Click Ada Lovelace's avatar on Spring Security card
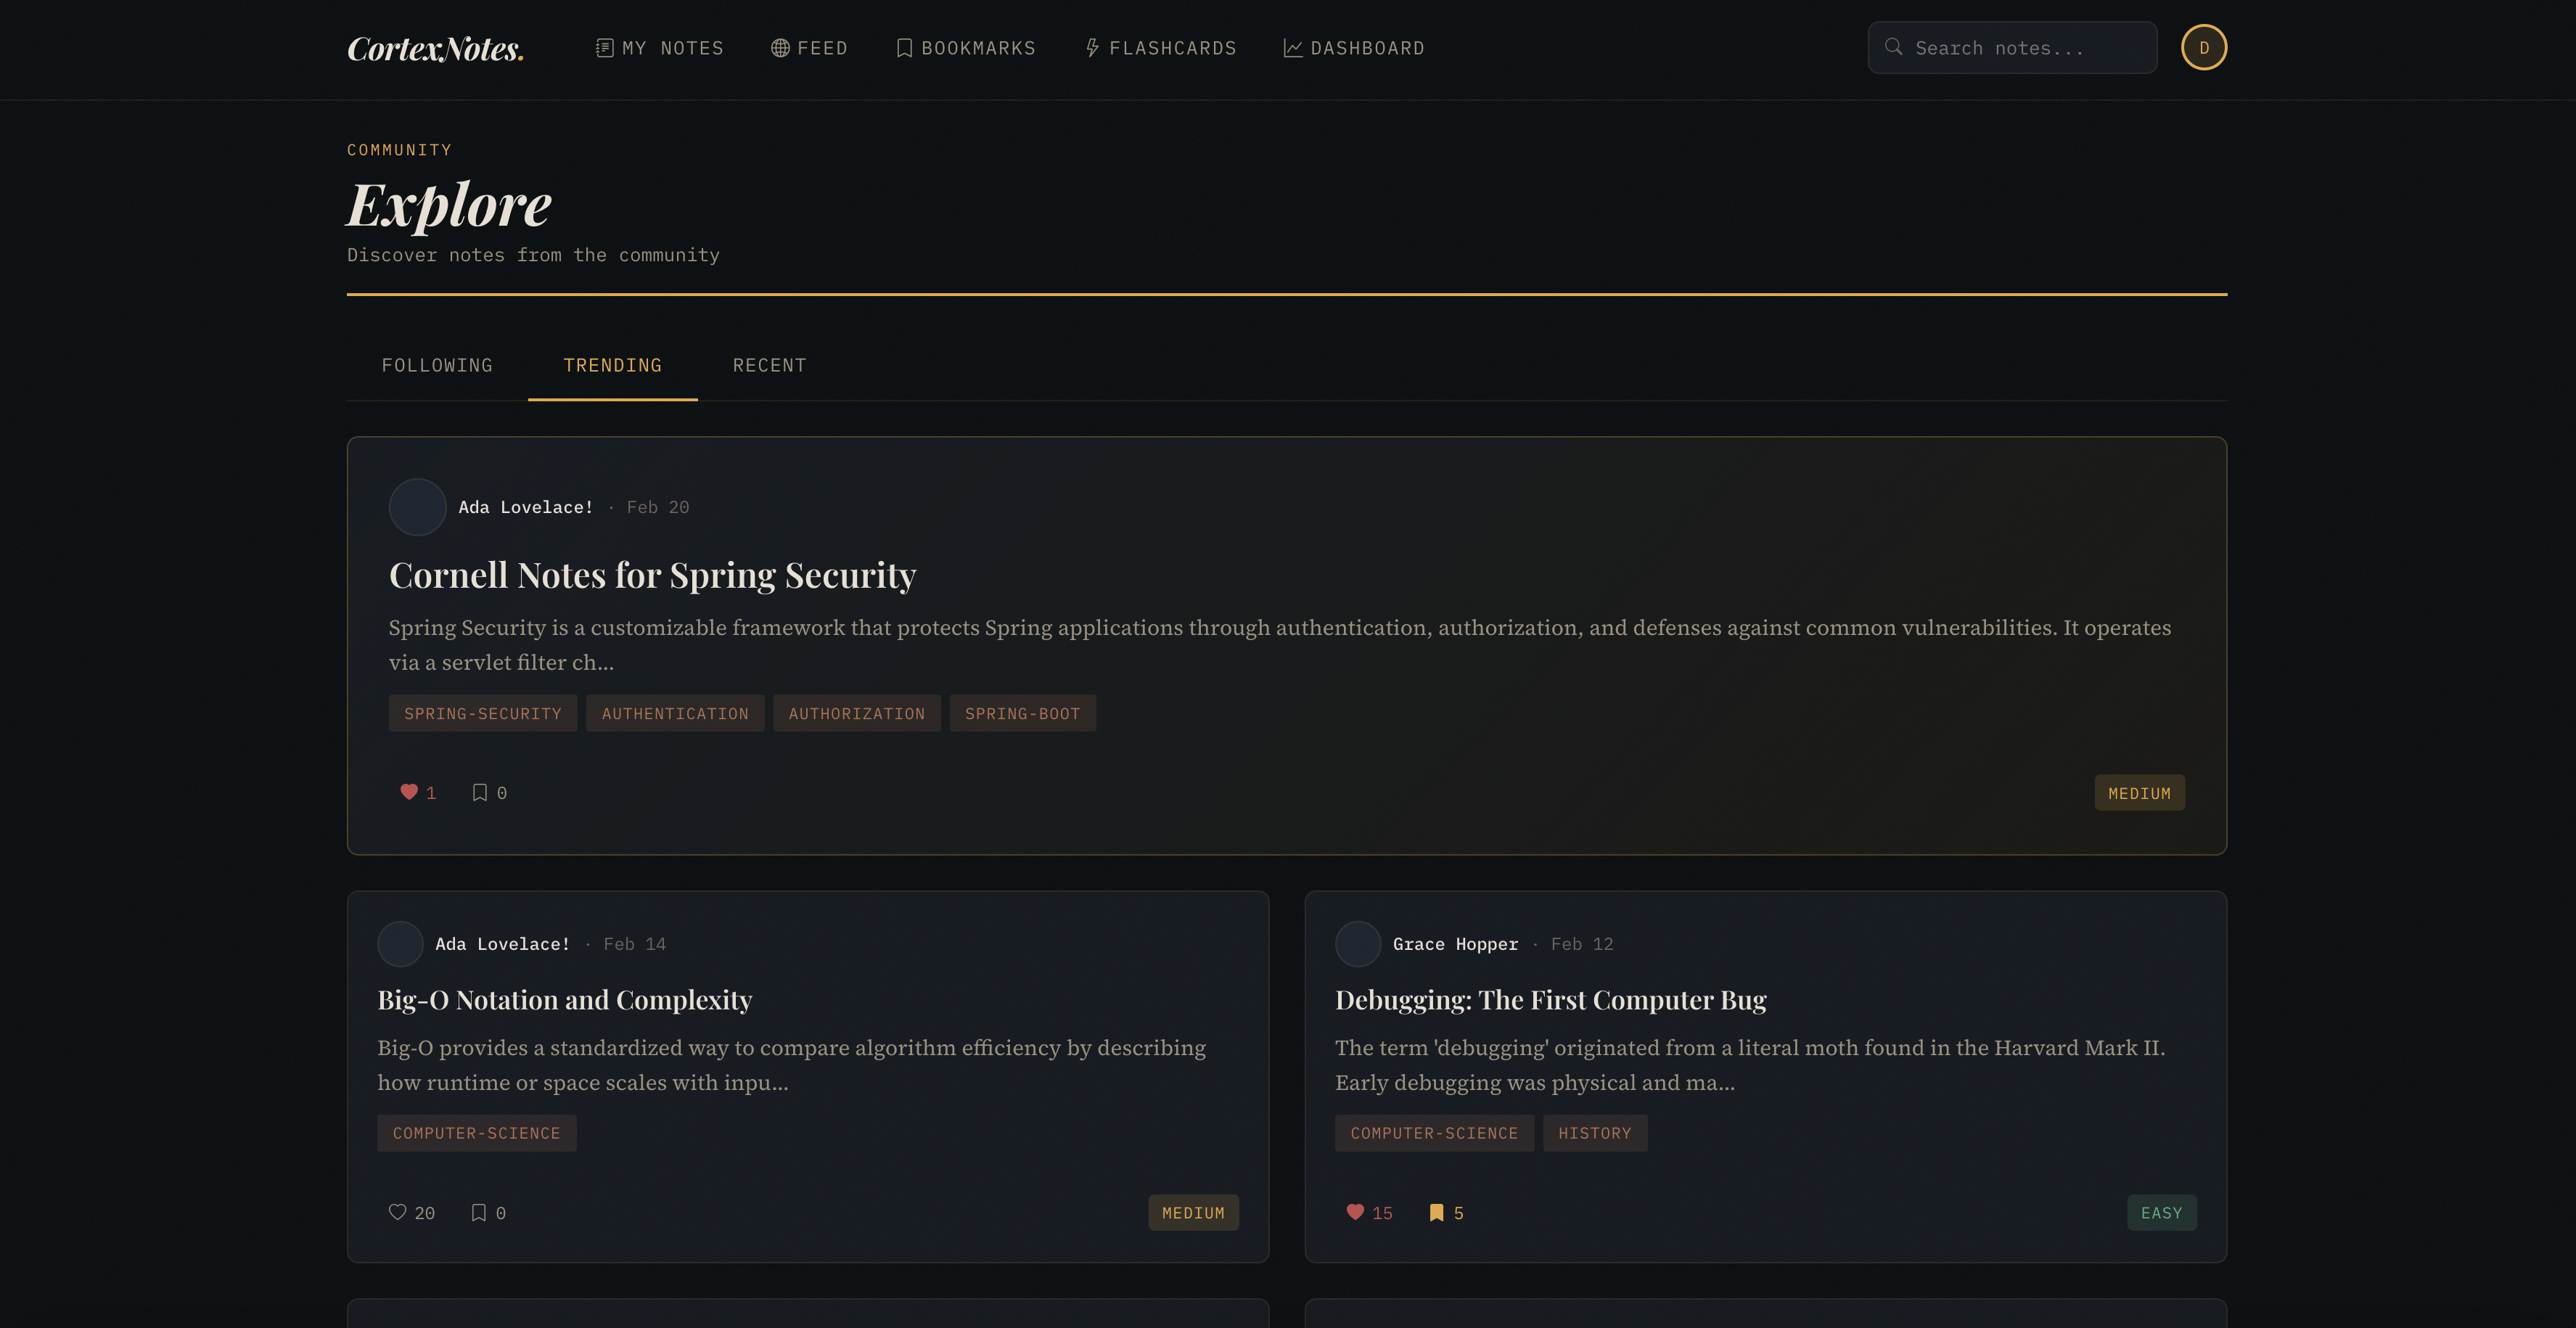This screenshot has width=2576, height=1328. 417,507
